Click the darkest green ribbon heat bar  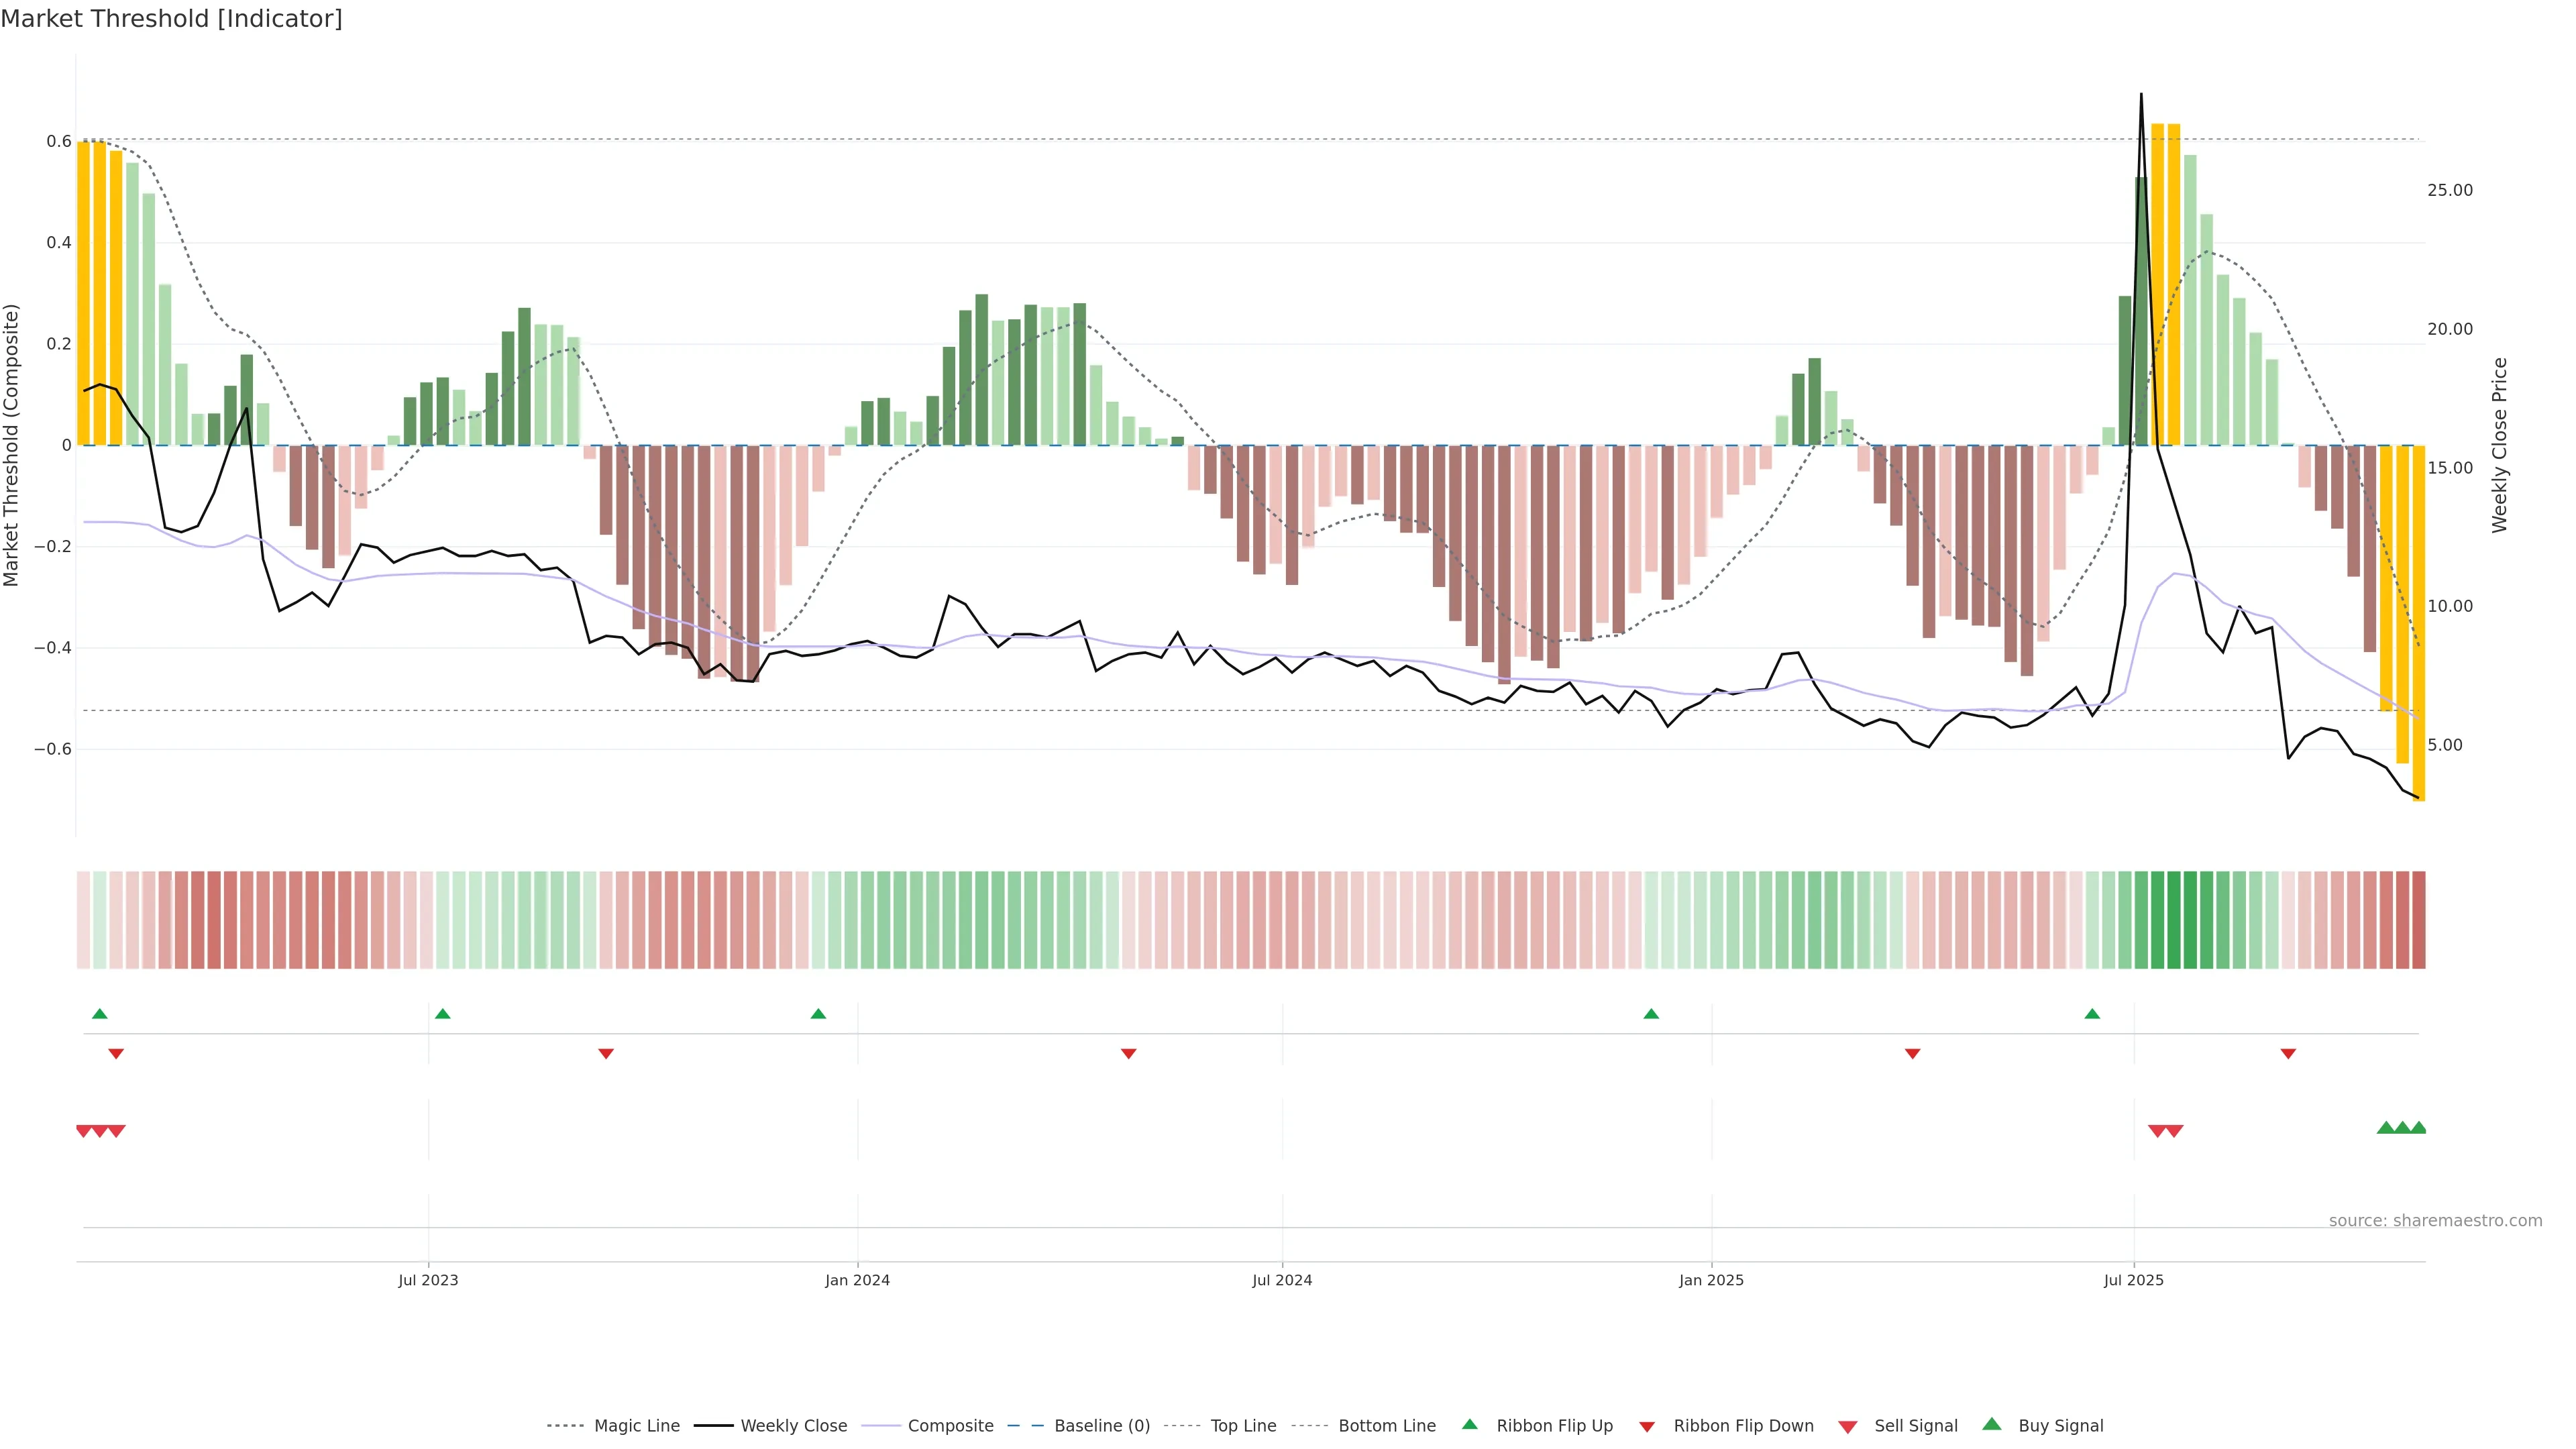[x=2174, y=919]
